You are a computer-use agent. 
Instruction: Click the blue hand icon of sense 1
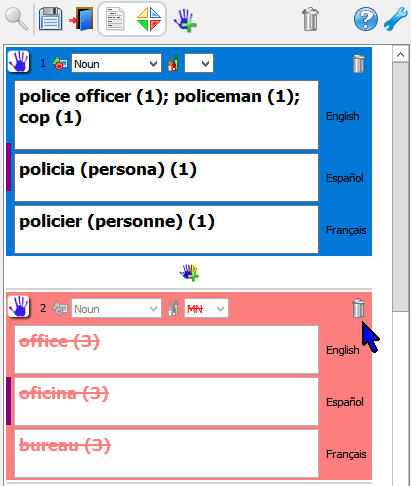tap(19, 61)
